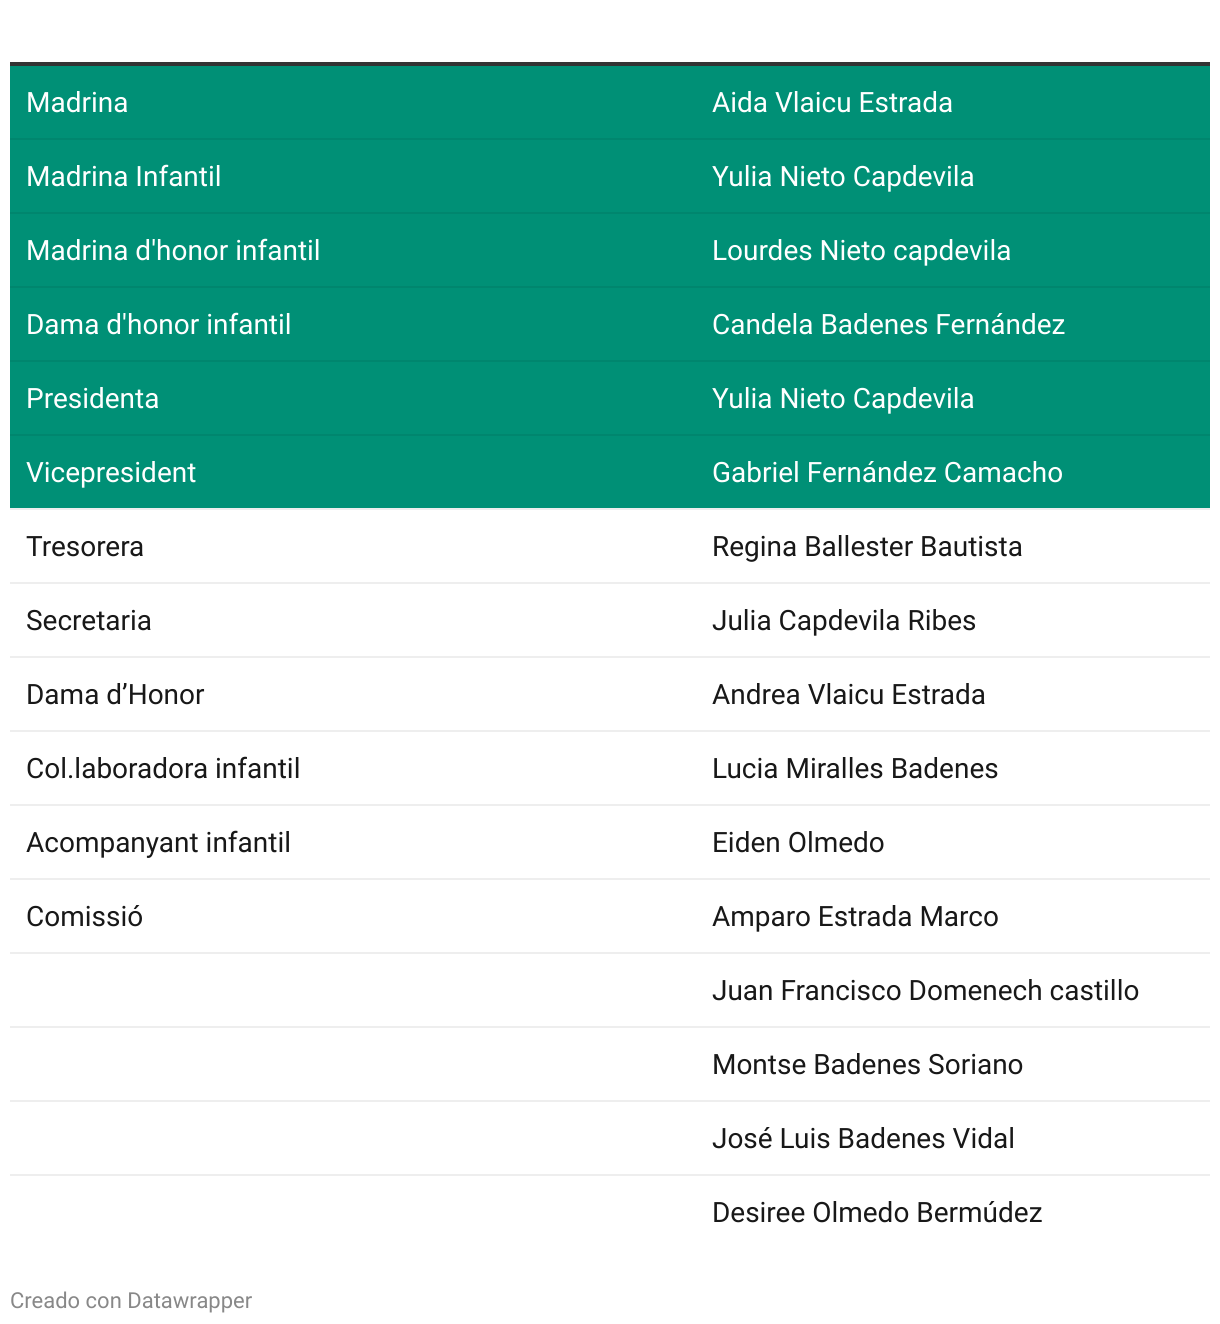Select Regina Ballester Bautista name
1220x1324 pixels.
point(866,547)
